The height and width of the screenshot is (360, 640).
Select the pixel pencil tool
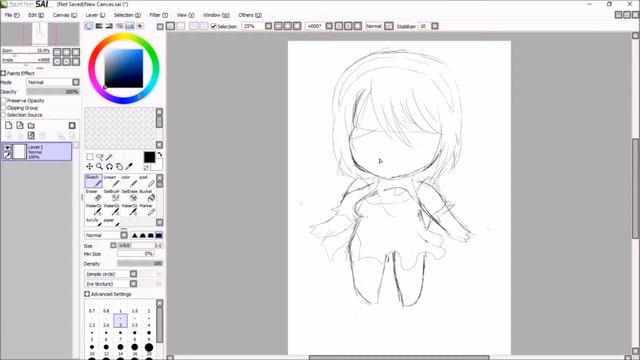(x=147, y=181)
